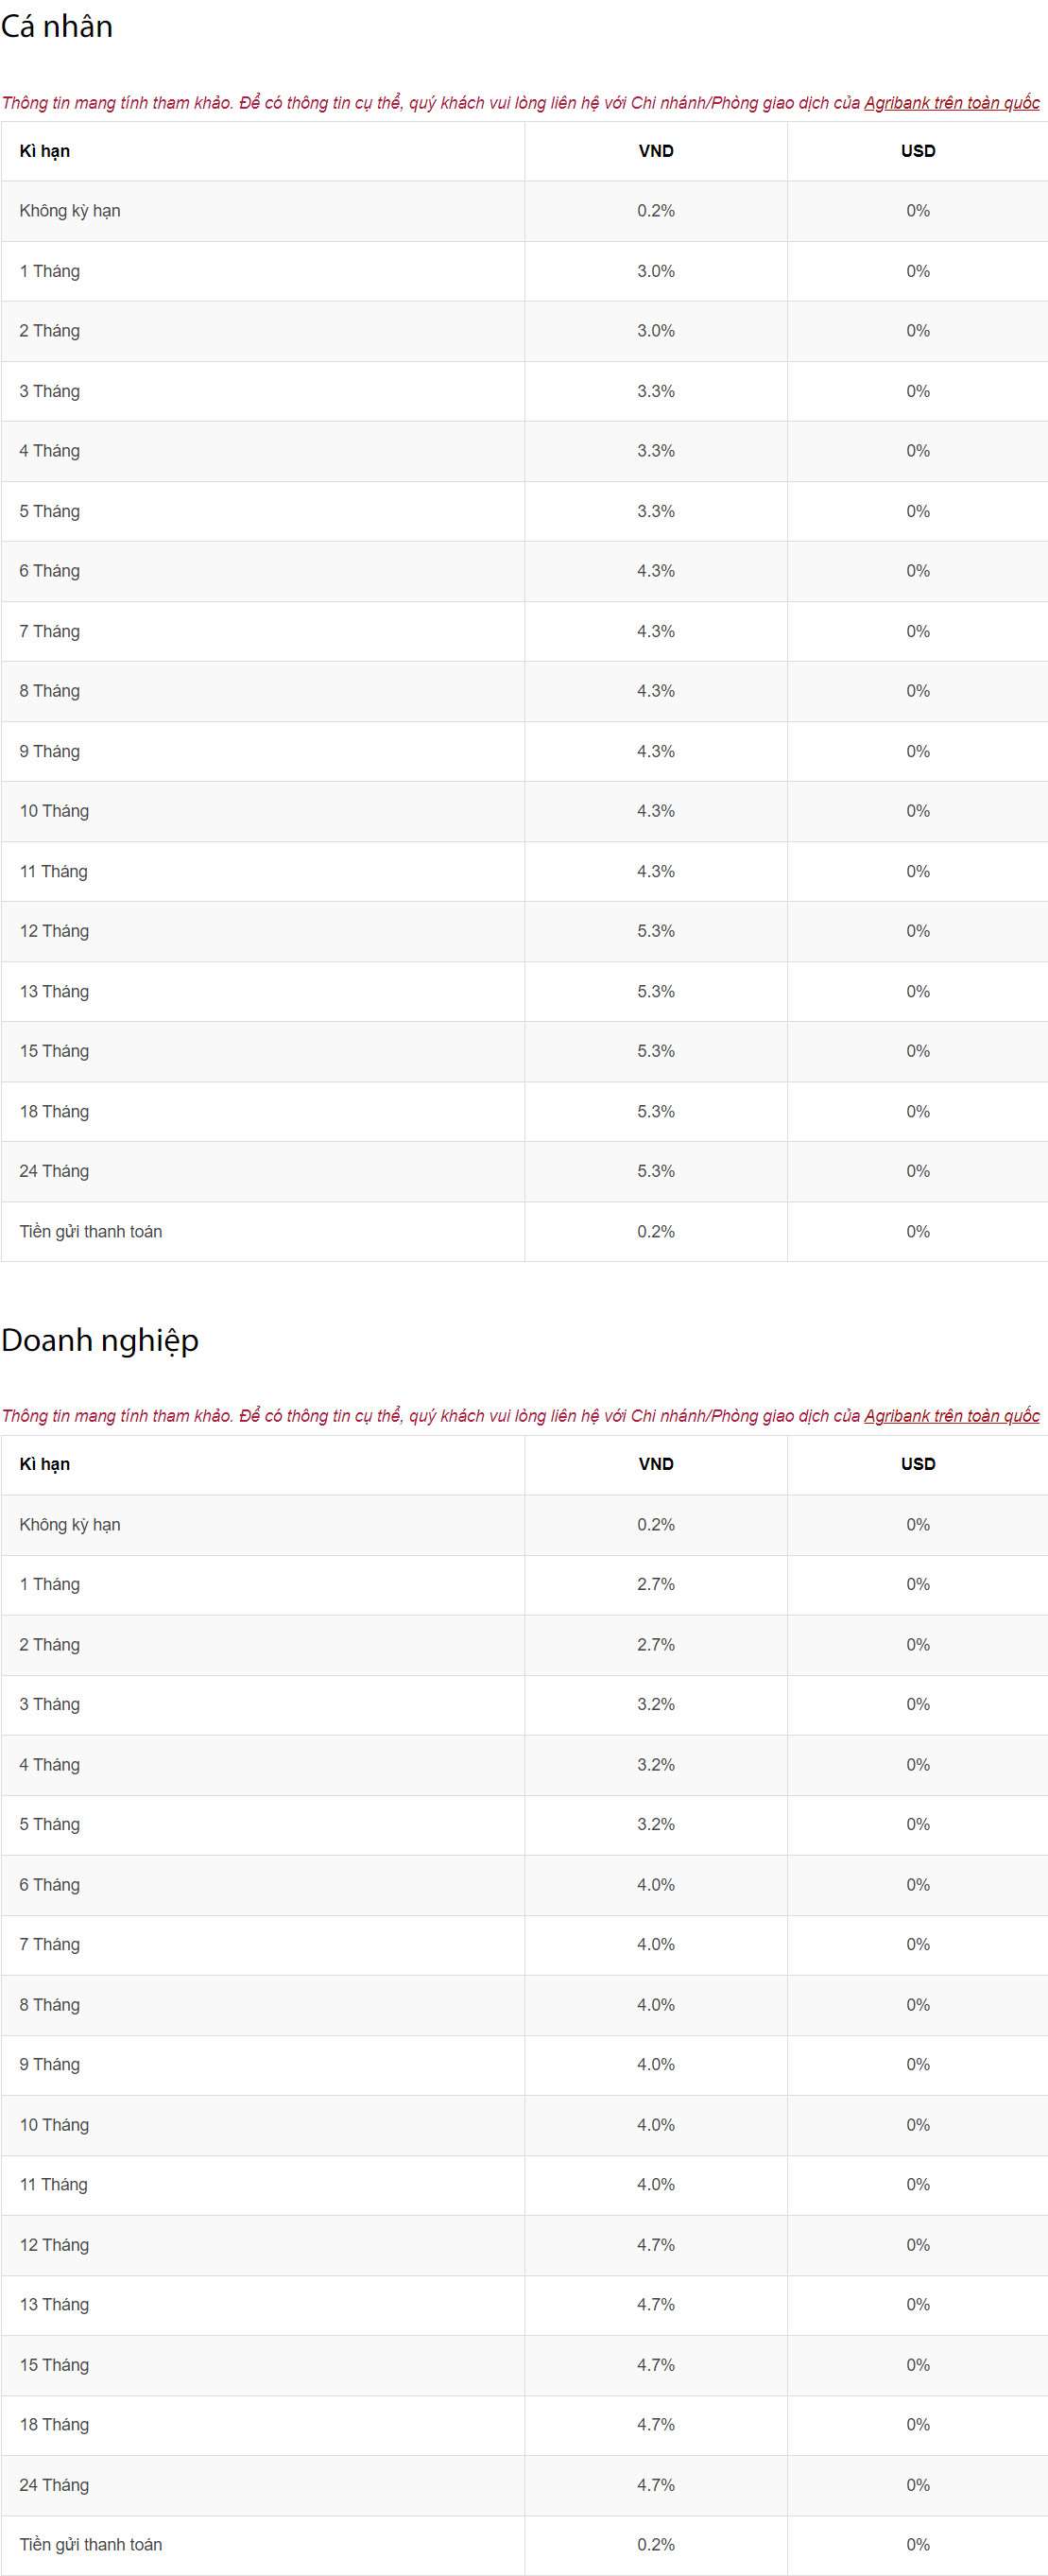Click the USD column header in Doanh nghiệp table

coord(918,1464)
